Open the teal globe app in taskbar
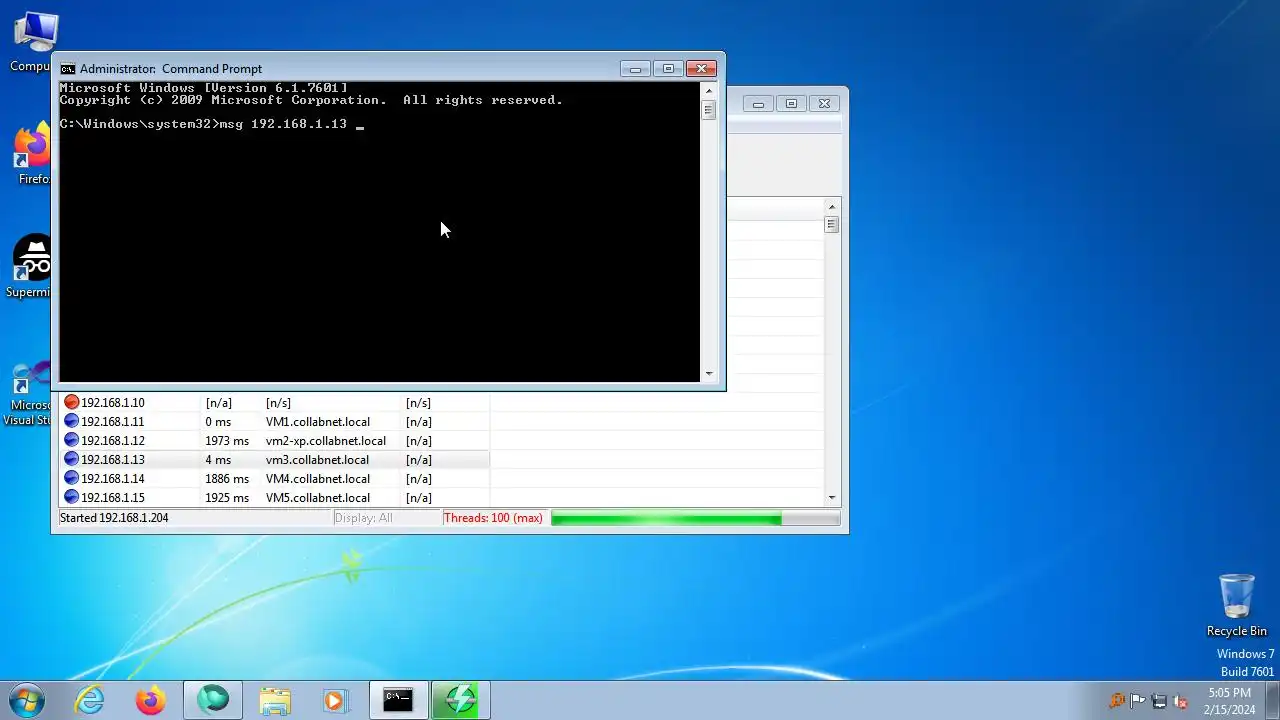This screenshot has height=720, width=1280. pos(212,700)
